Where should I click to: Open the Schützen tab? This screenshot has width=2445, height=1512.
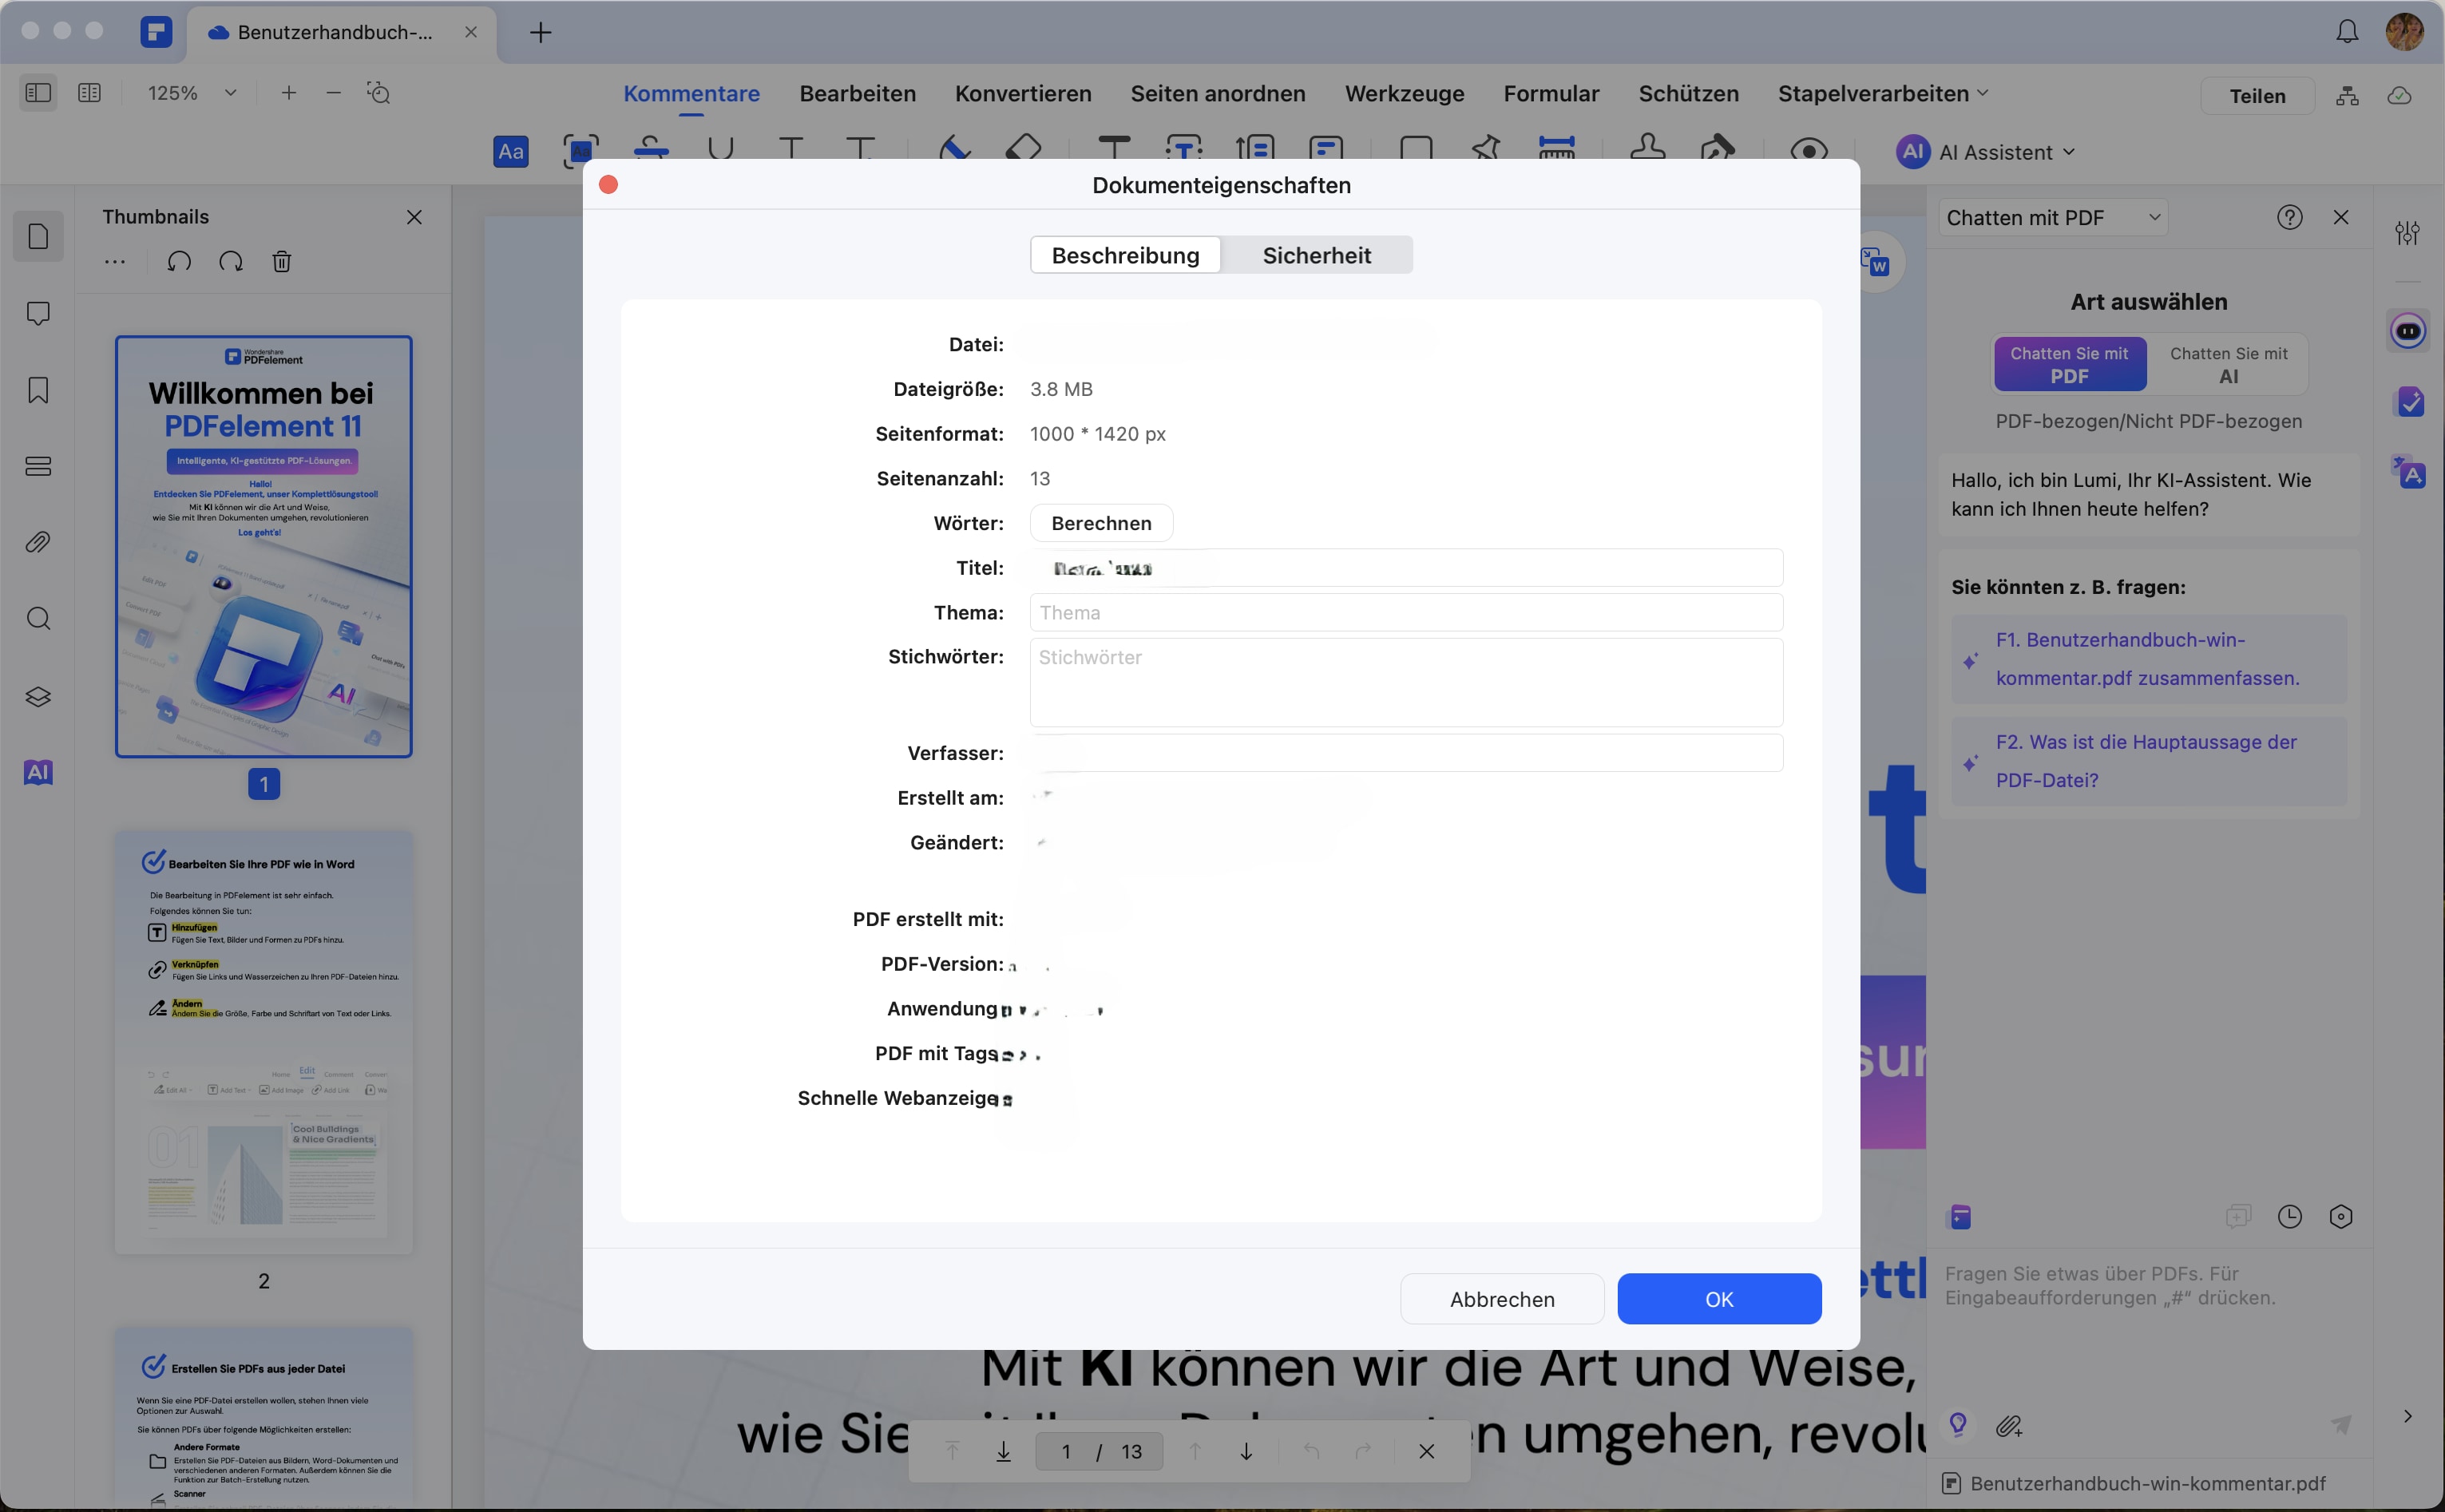pos(1689,94)
